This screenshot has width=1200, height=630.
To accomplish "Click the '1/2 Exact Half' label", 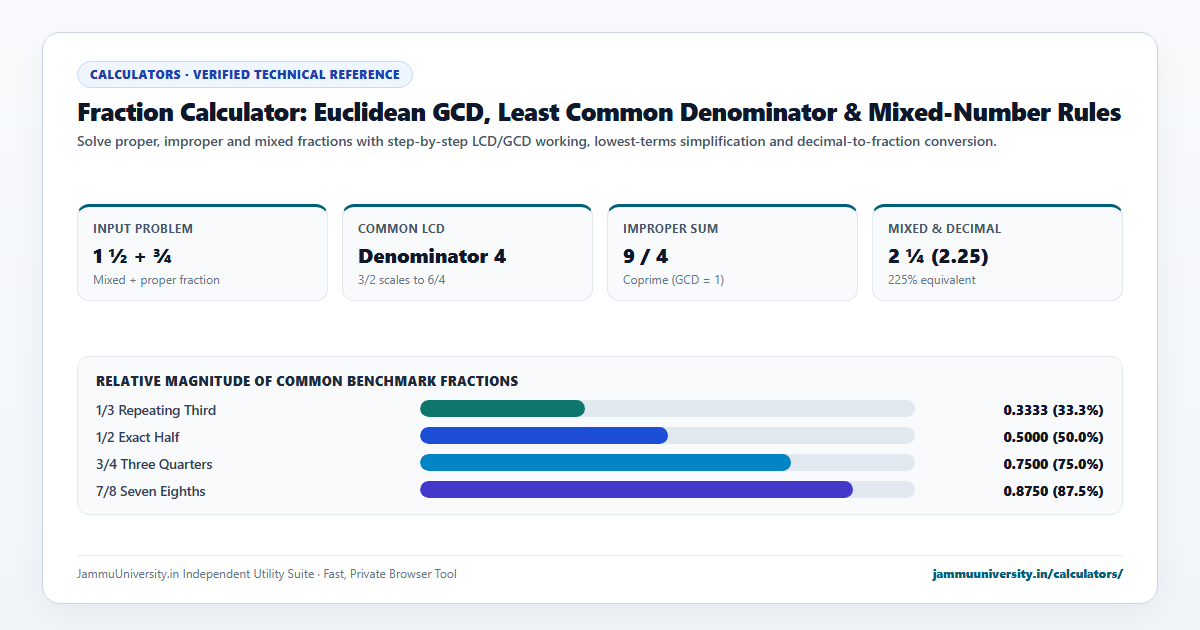I will click(138, 437).
